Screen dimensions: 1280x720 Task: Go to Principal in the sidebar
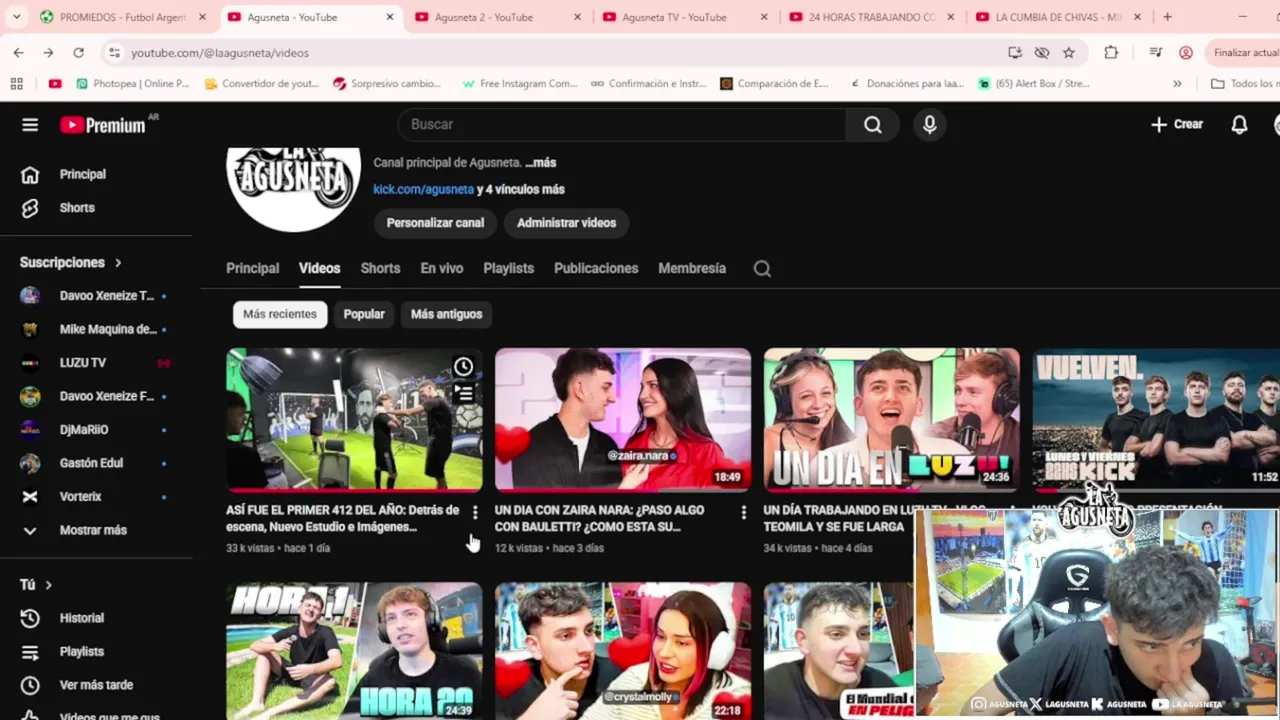click(x=82, y=174)
